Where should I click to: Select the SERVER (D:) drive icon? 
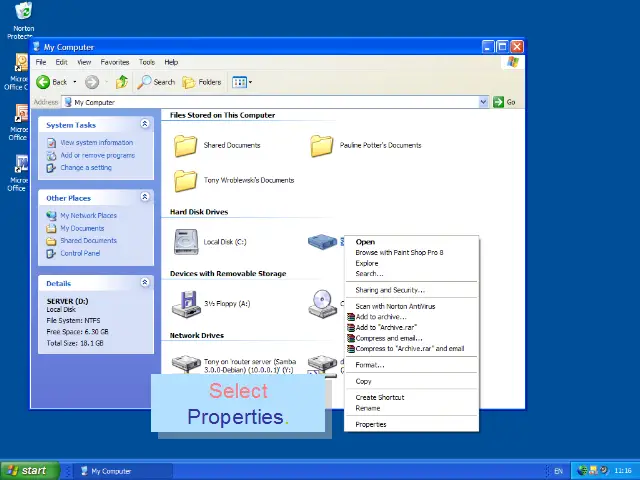[x=322, y=242]
